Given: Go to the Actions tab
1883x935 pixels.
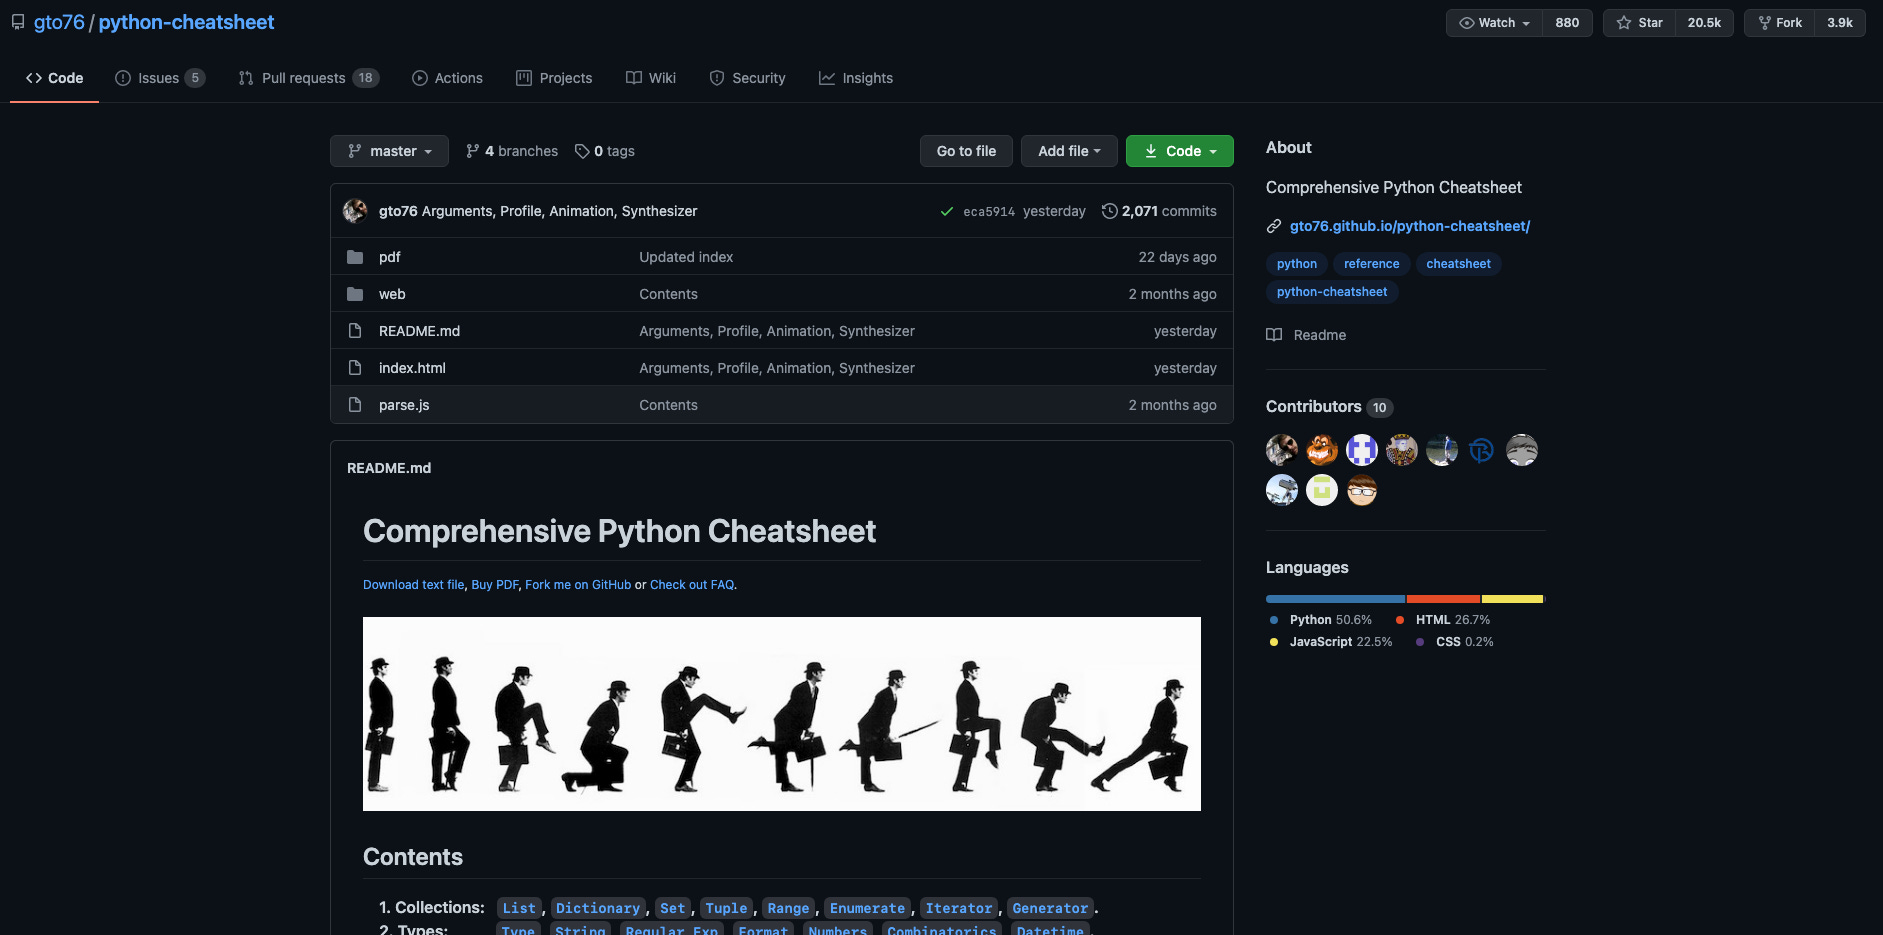Looking at the screenshot, I should tap(447, 78).
